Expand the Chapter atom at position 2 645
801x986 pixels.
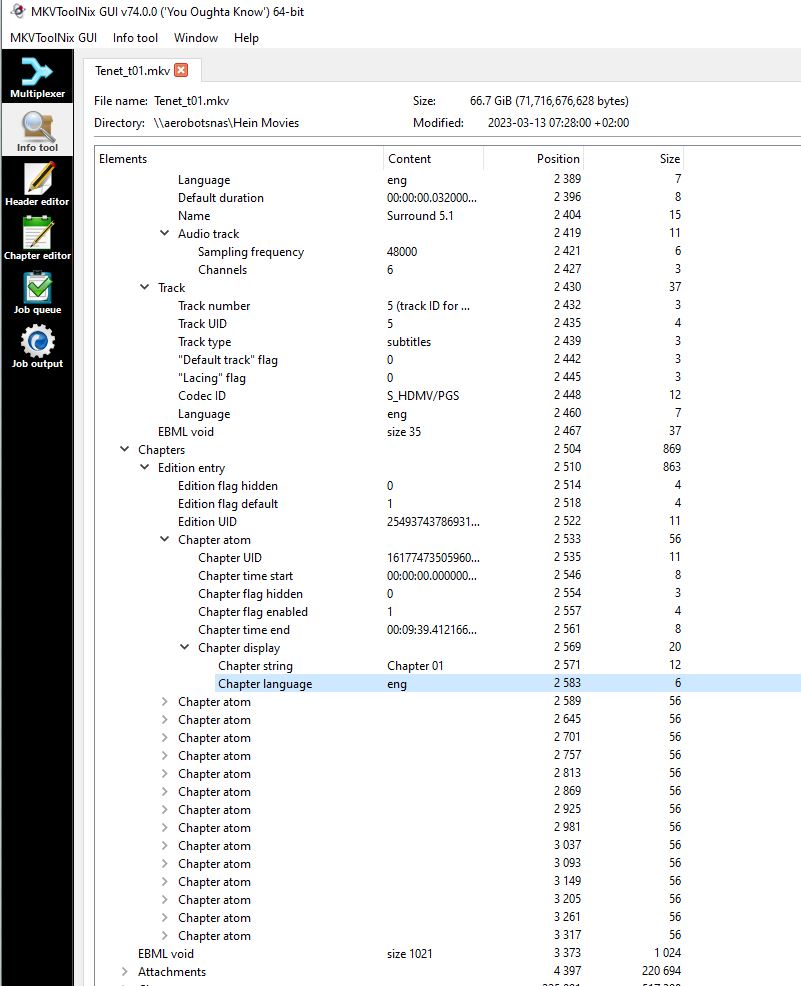pos(164,719)
